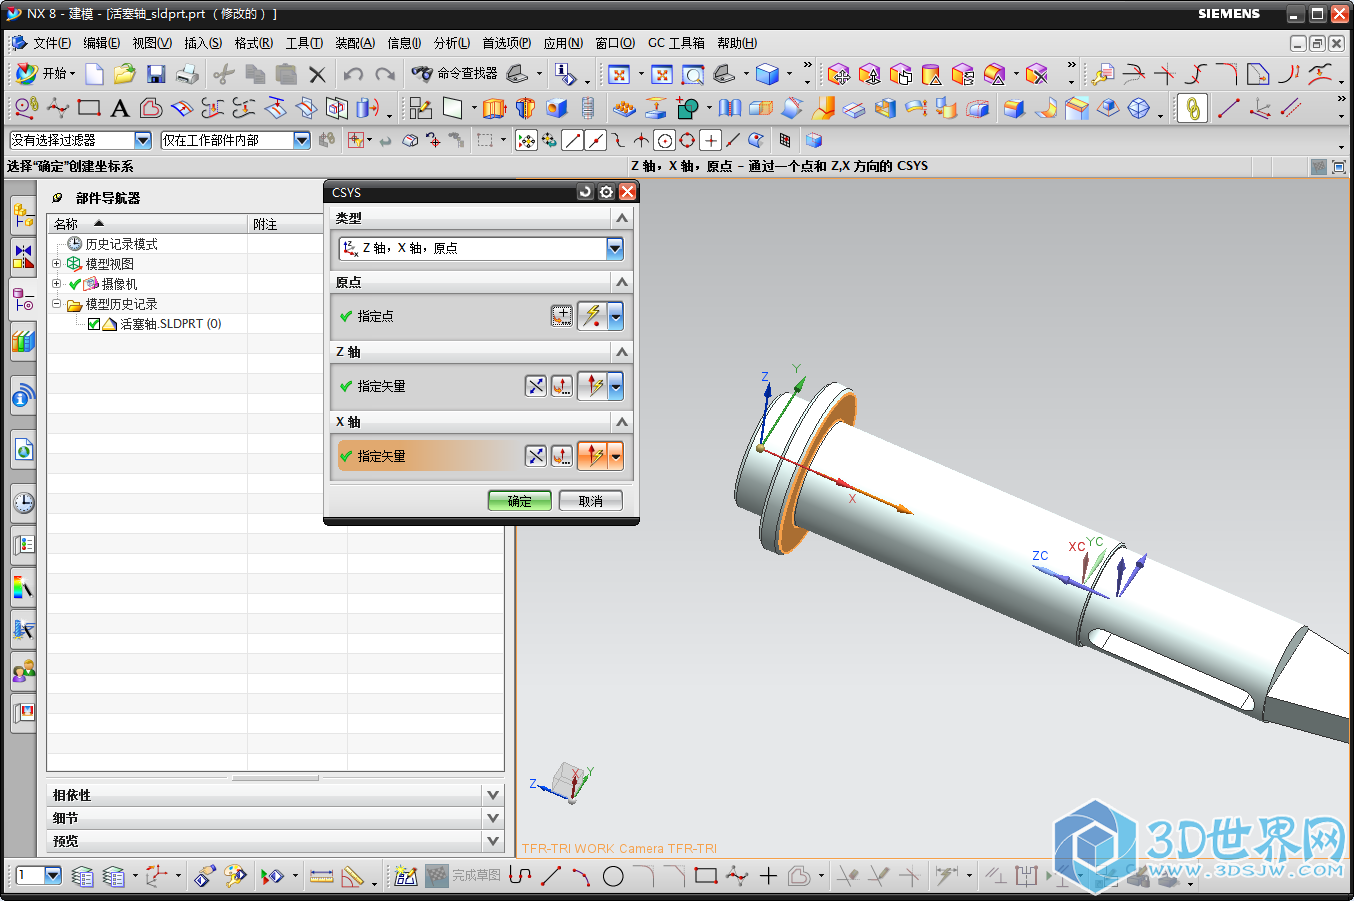Screen dimensions: 1354x901
Task: Click the Delete X icon in toolbar
Action: click(318, 74)
